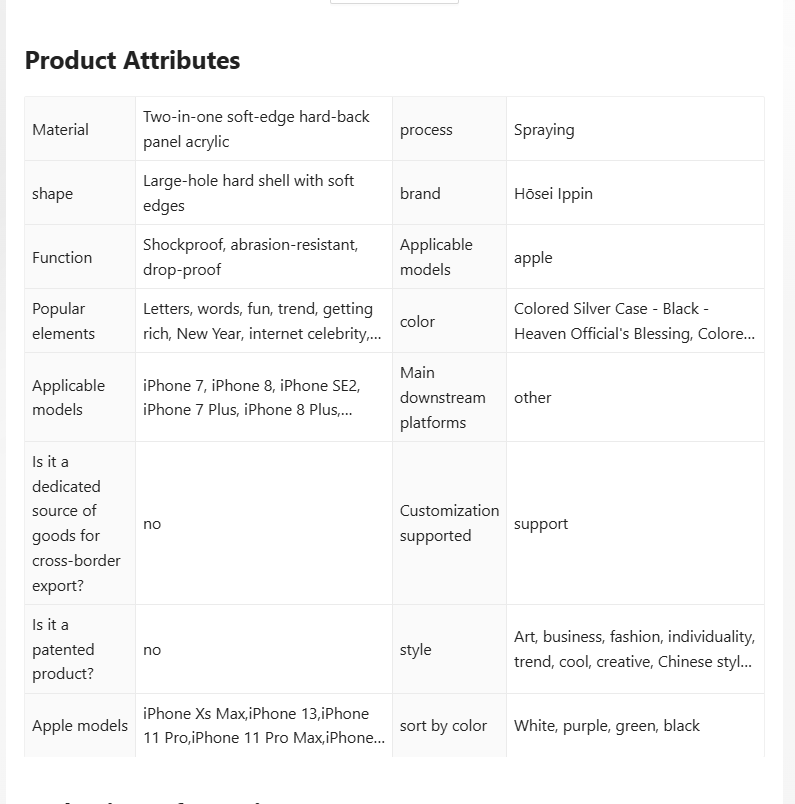Click the brand value Hōsei Ippin
Image resolution: width=795 pixels, height=804 pixels.
point(553,194)
